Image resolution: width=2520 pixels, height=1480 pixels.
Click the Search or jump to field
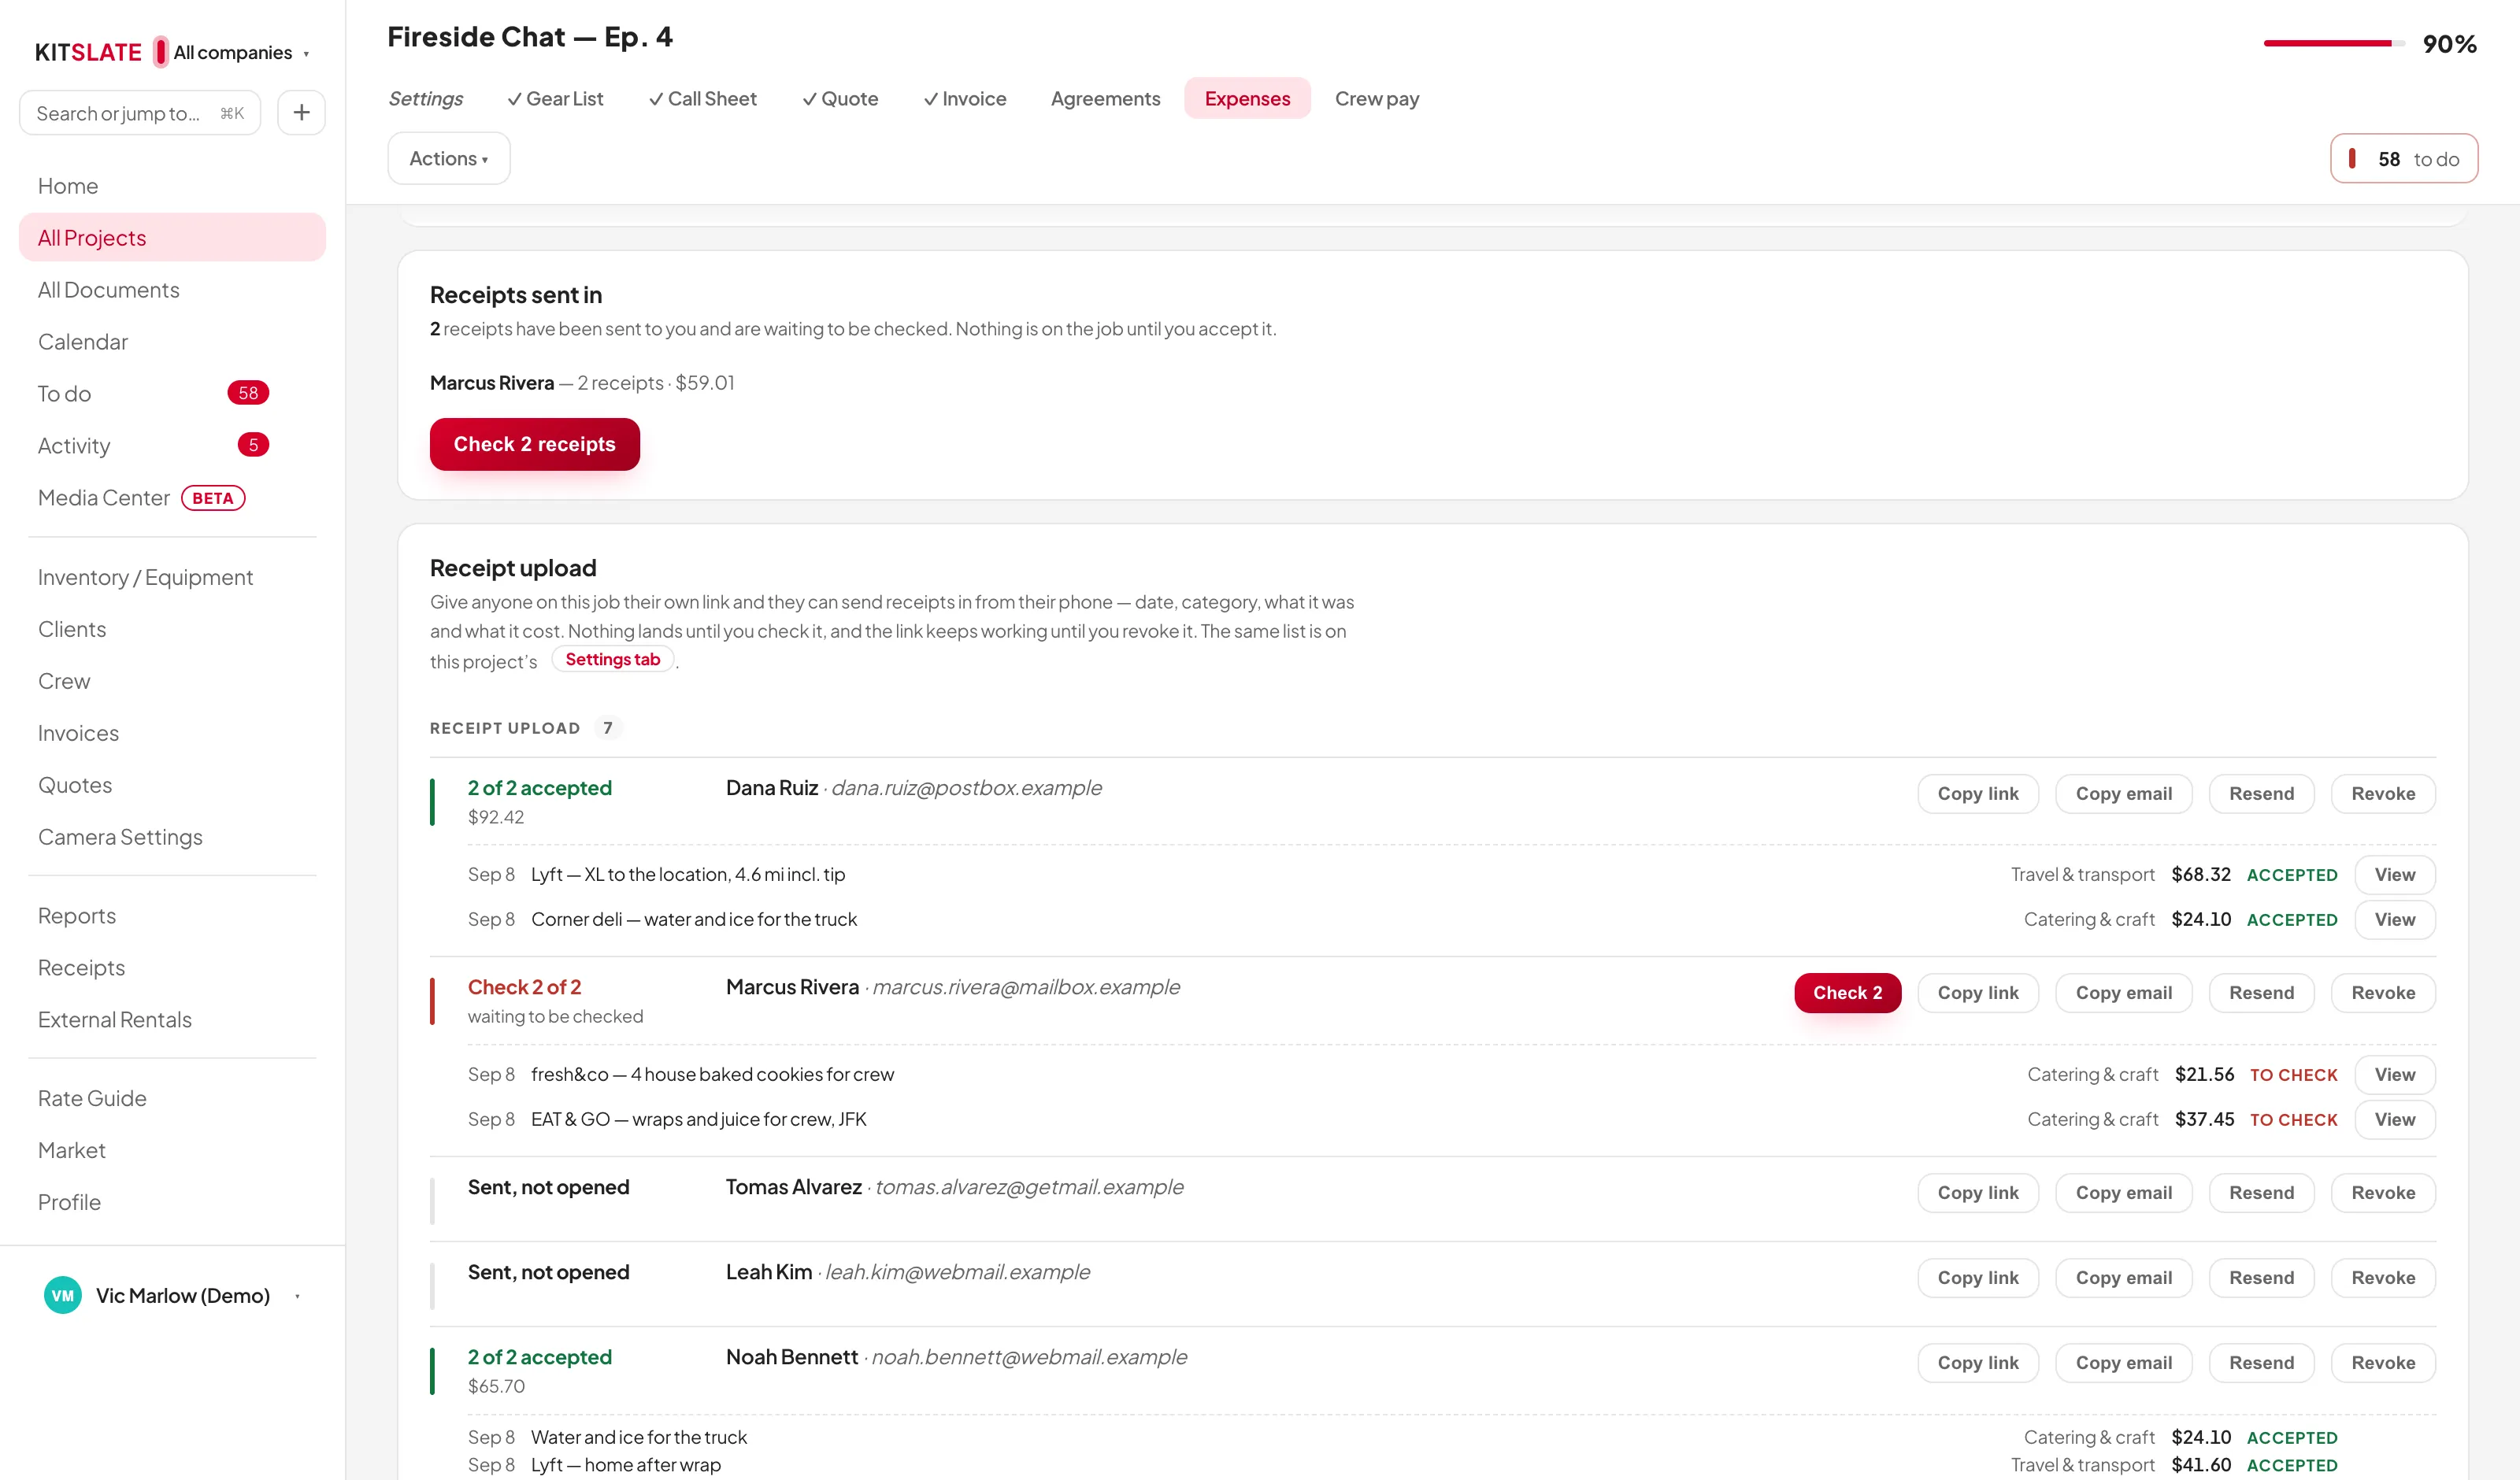pos(140,113)
